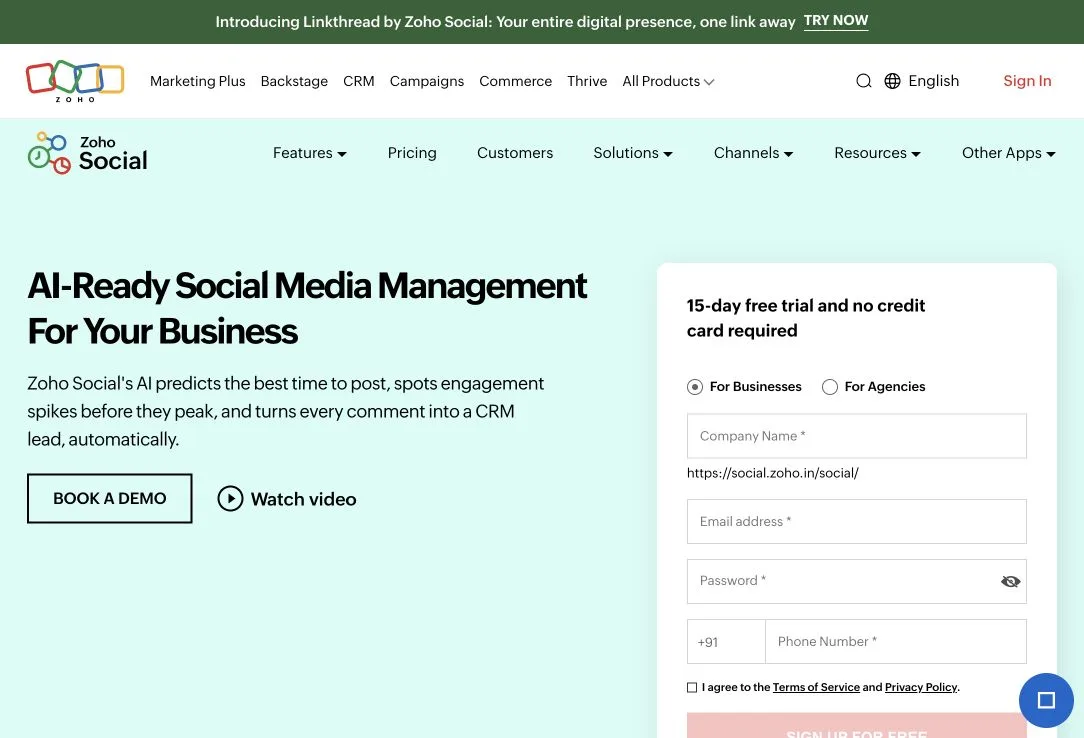Open Campaigns from the top nav

point(427,81)
